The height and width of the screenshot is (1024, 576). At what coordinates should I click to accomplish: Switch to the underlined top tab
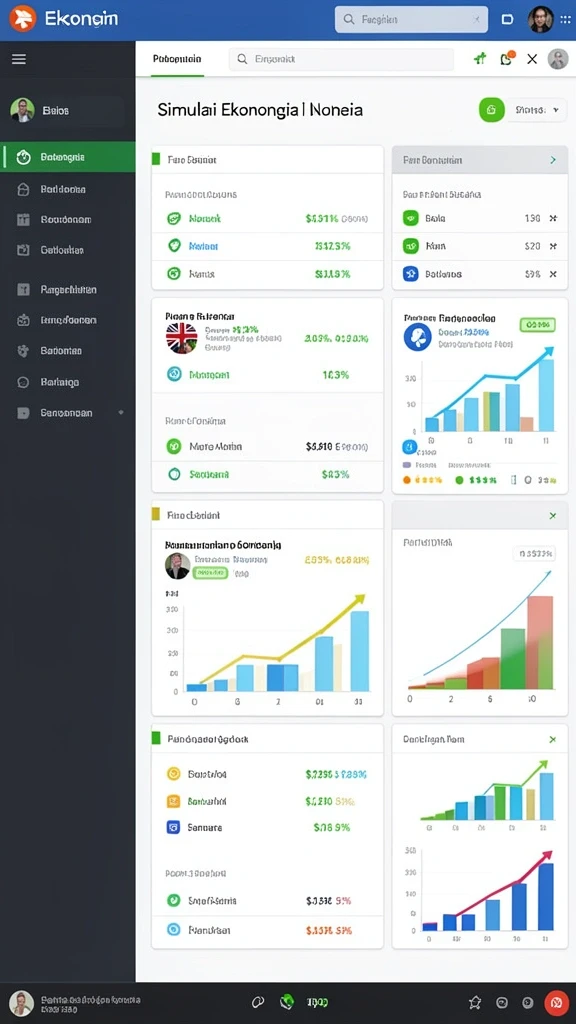177,59
